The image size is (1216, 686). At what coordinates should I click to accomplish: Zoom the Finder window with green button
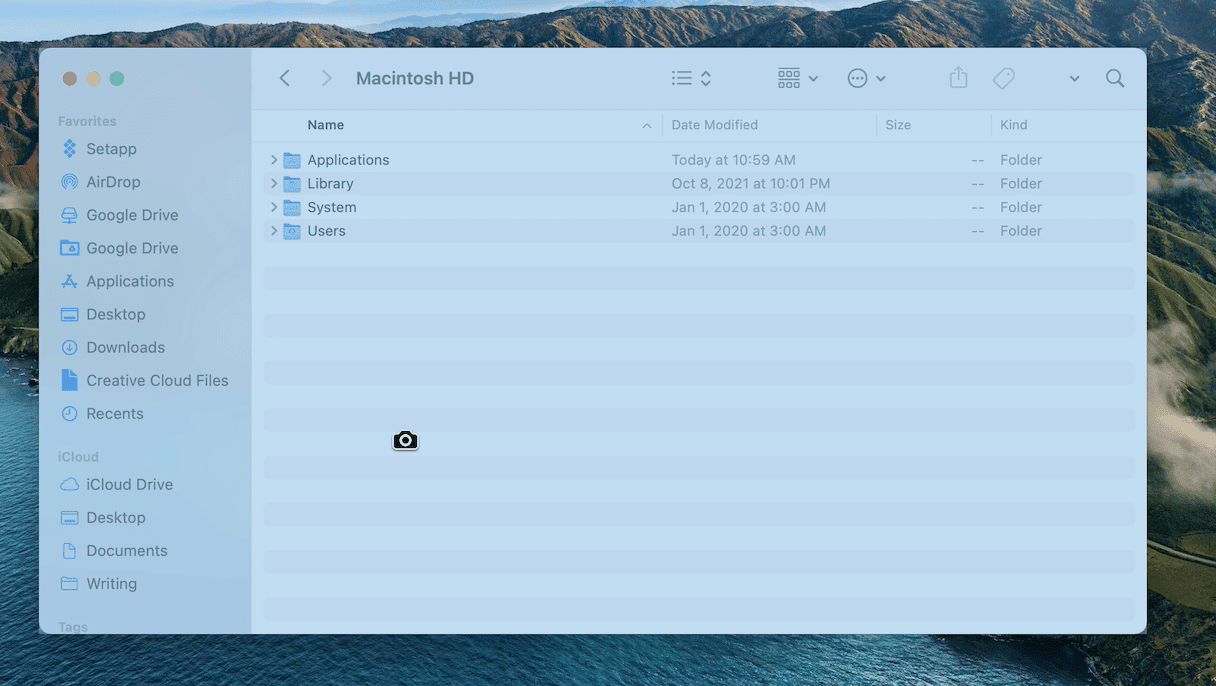117,78
